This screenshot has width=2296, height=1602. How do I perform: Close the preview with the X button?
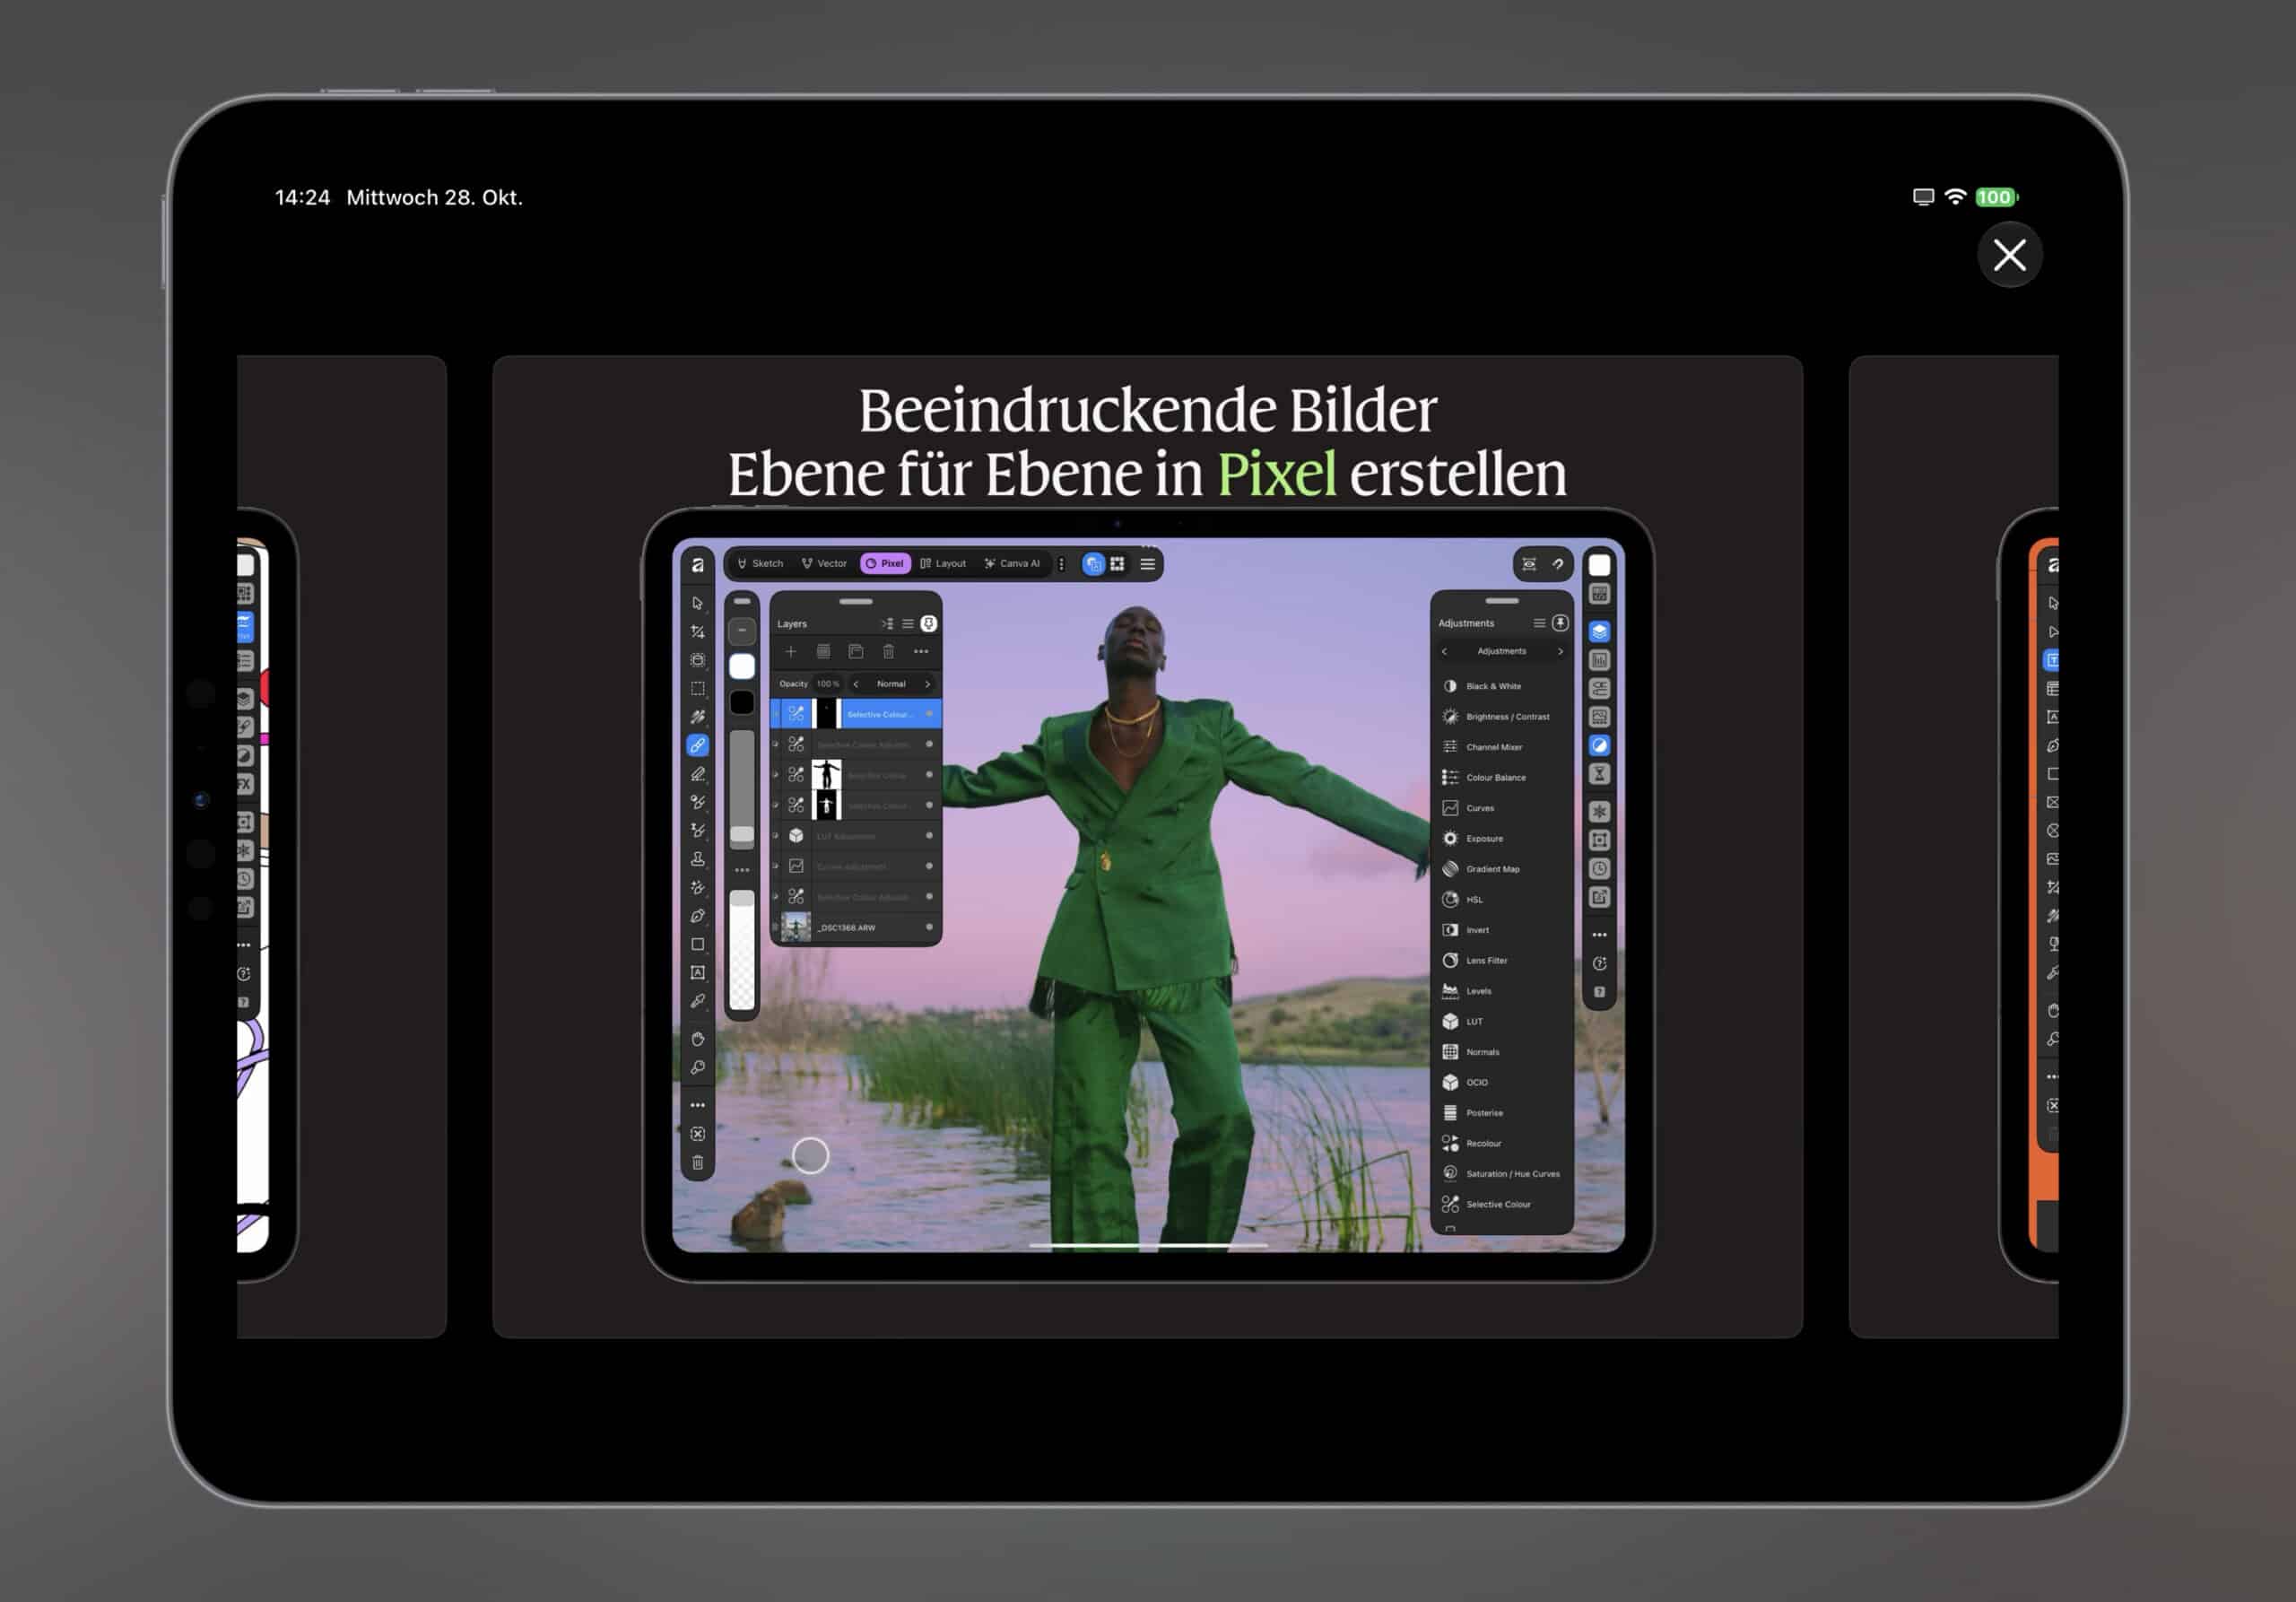(2009, 255)
